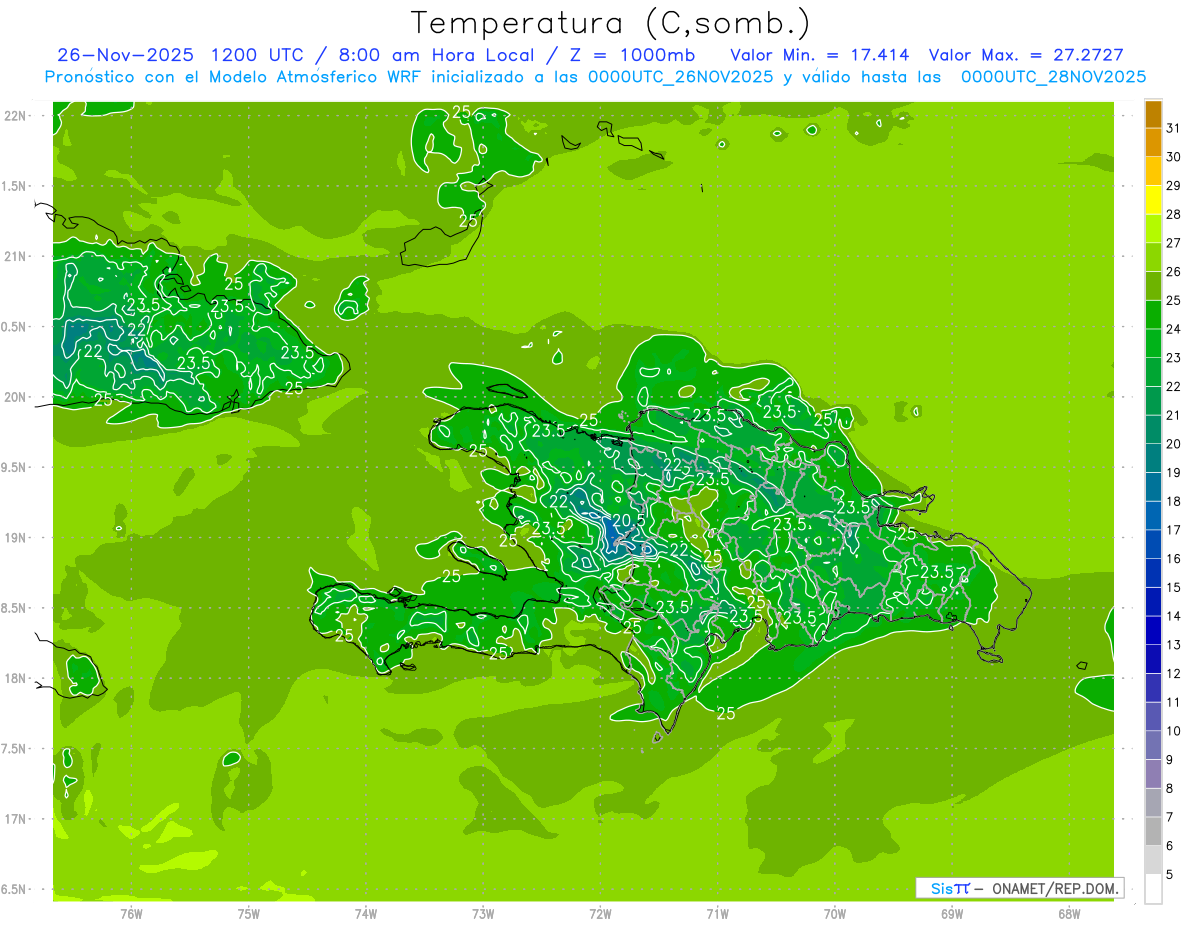Image resolution: width=1200 pixels, height=927 pixels.
Task: Click the gray swatch between 6 and 7
Action: [1153, 832]
